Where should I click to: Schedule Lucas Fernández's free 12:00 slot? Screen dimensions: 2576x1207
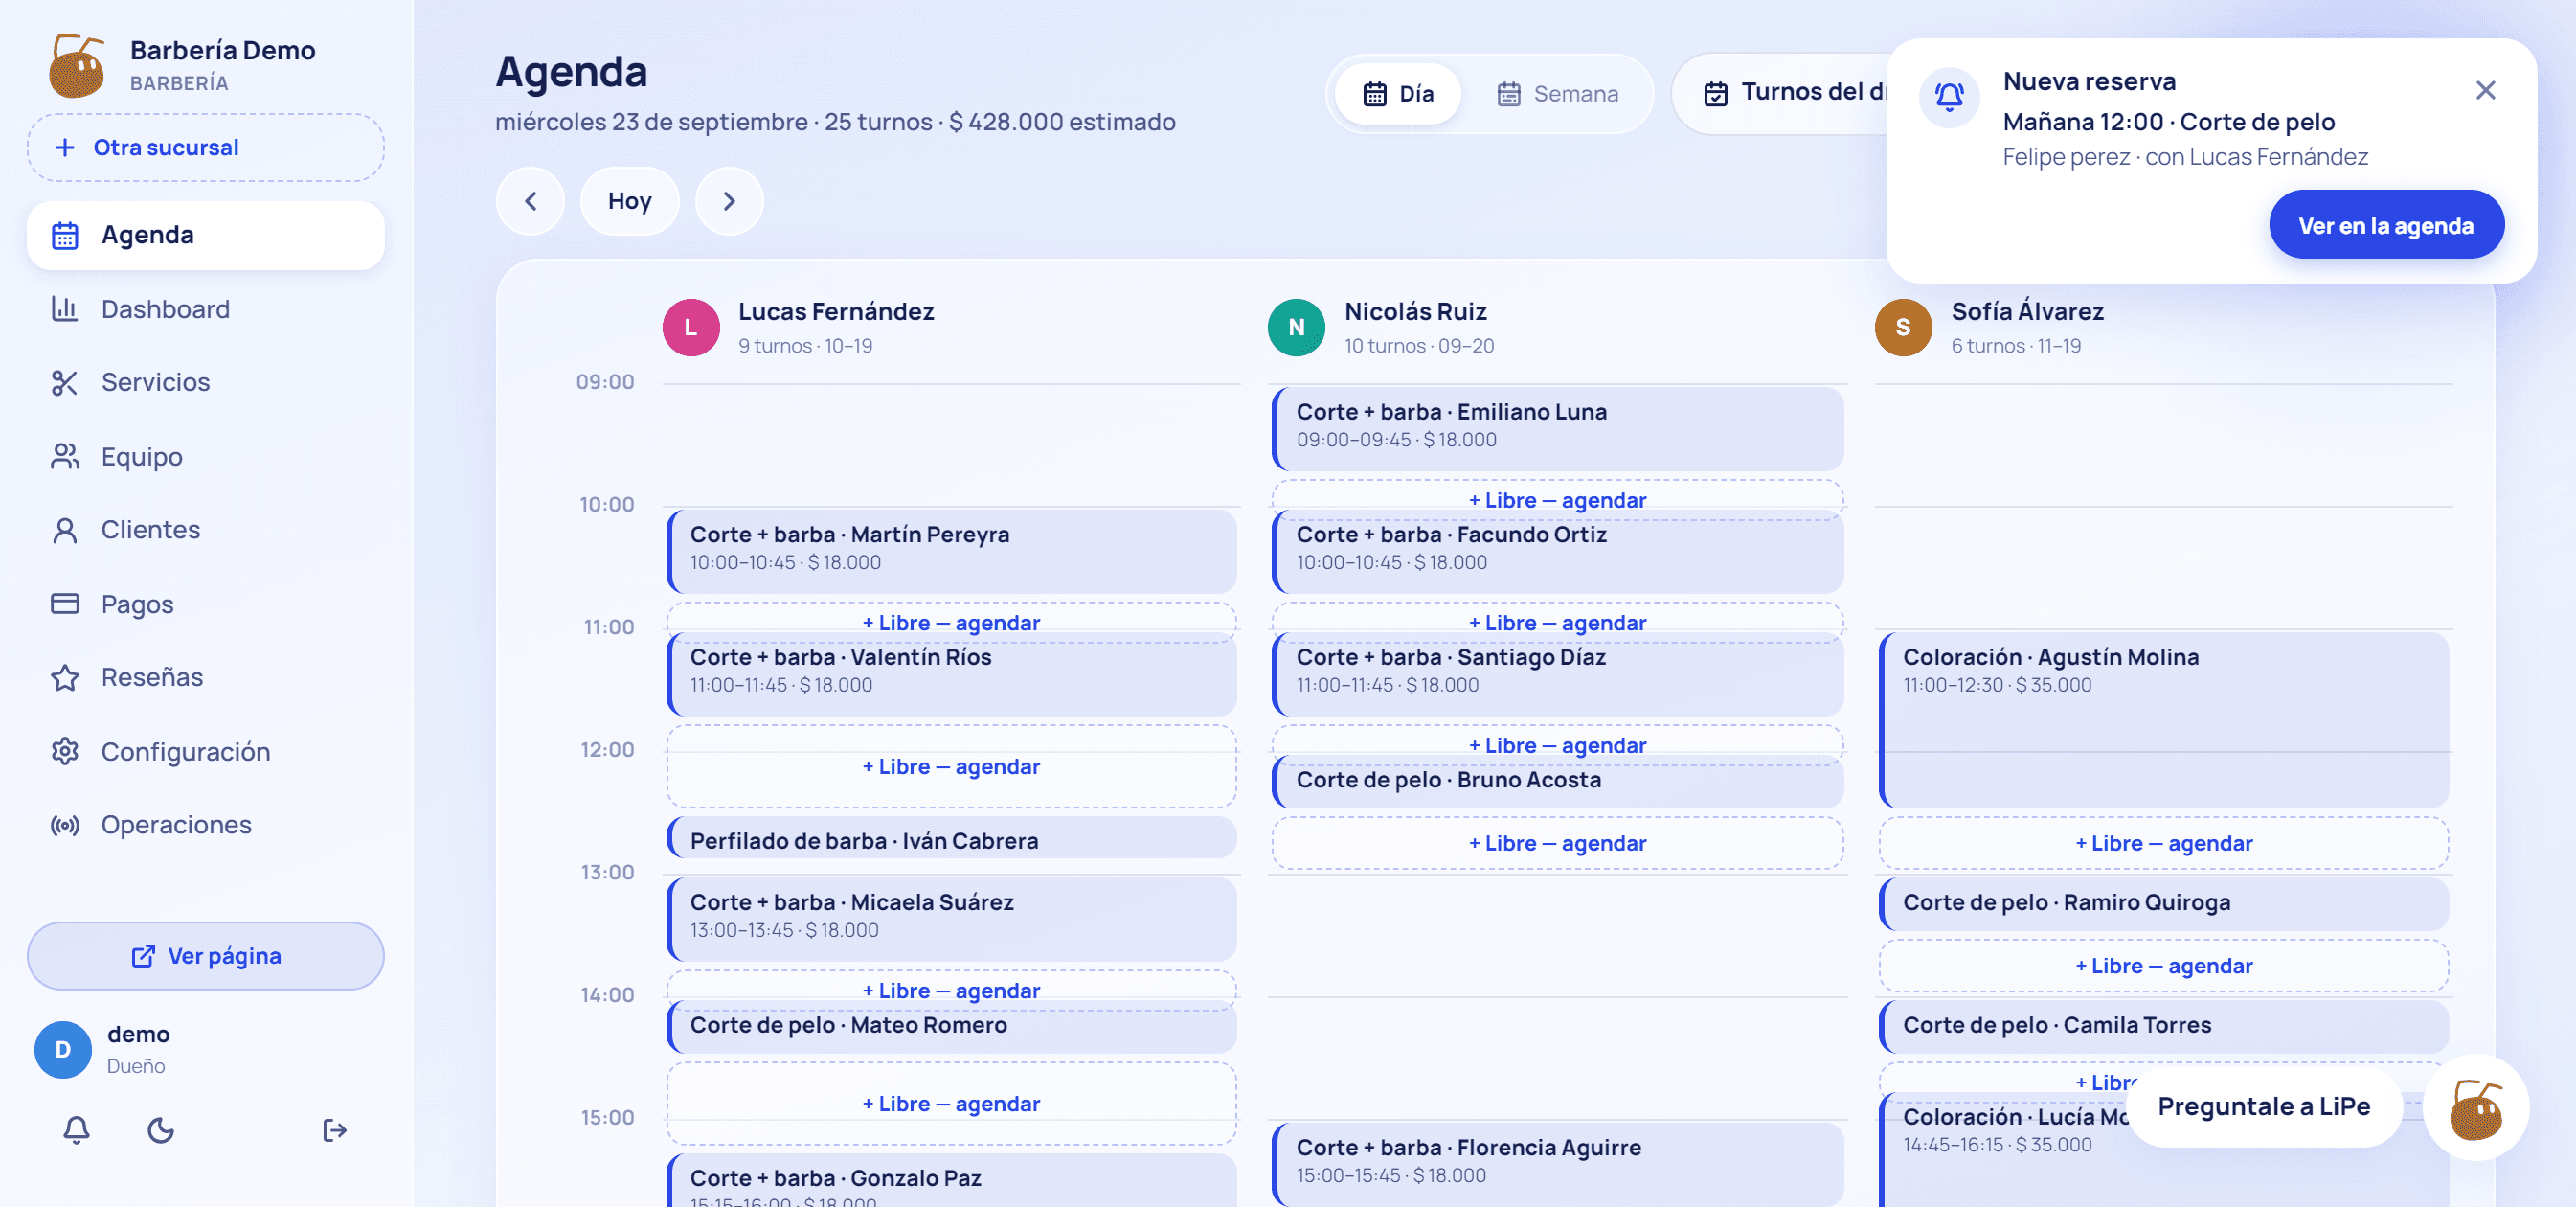coord(952,767)
